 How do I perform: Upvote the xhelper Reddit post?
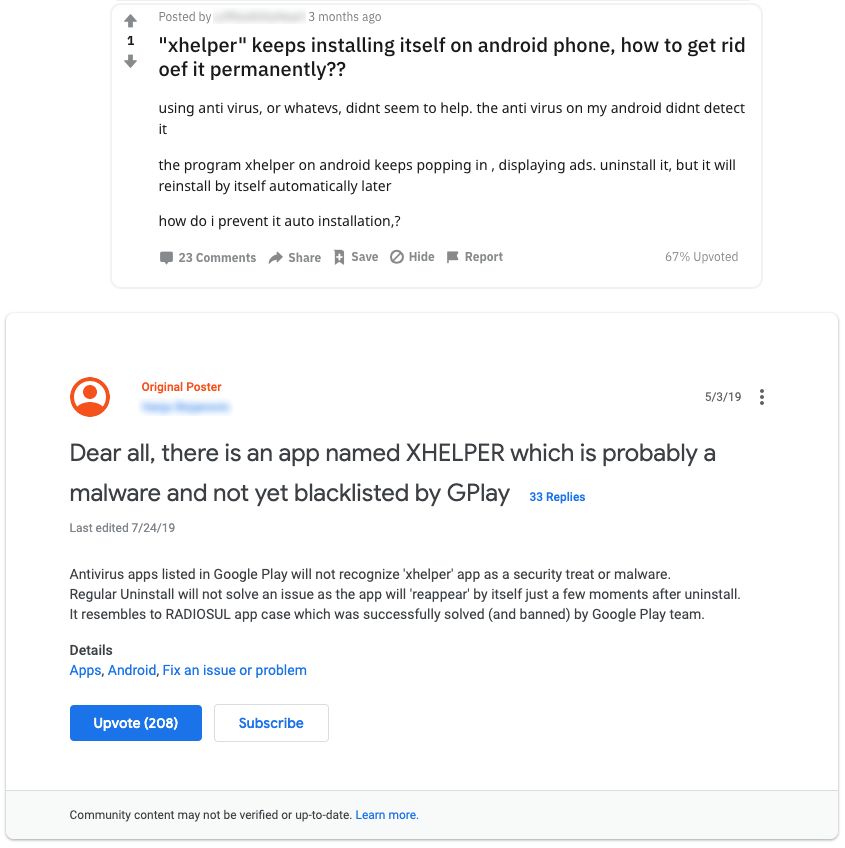pos(130,21)
